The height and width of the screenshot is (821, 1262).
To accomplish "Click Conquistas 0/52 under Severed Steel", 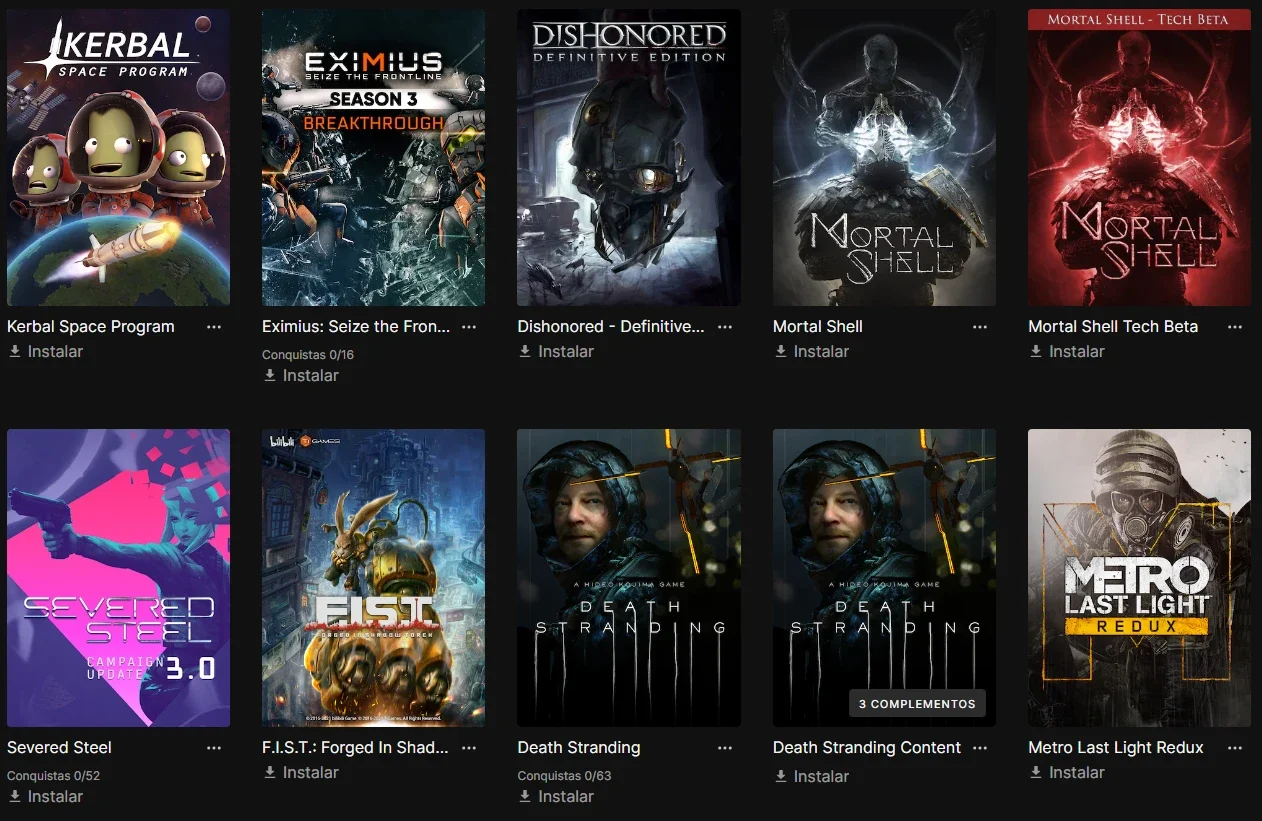I will (53, 776).
